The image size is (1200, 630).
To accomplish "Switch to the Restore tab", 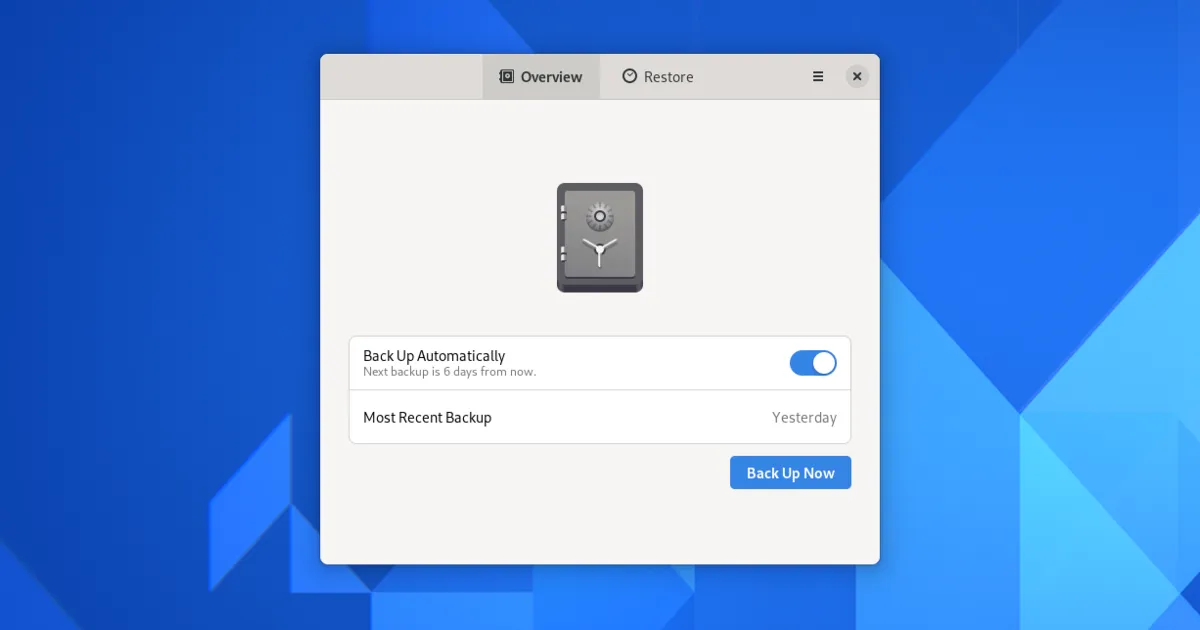I will (x=658, y=77).
